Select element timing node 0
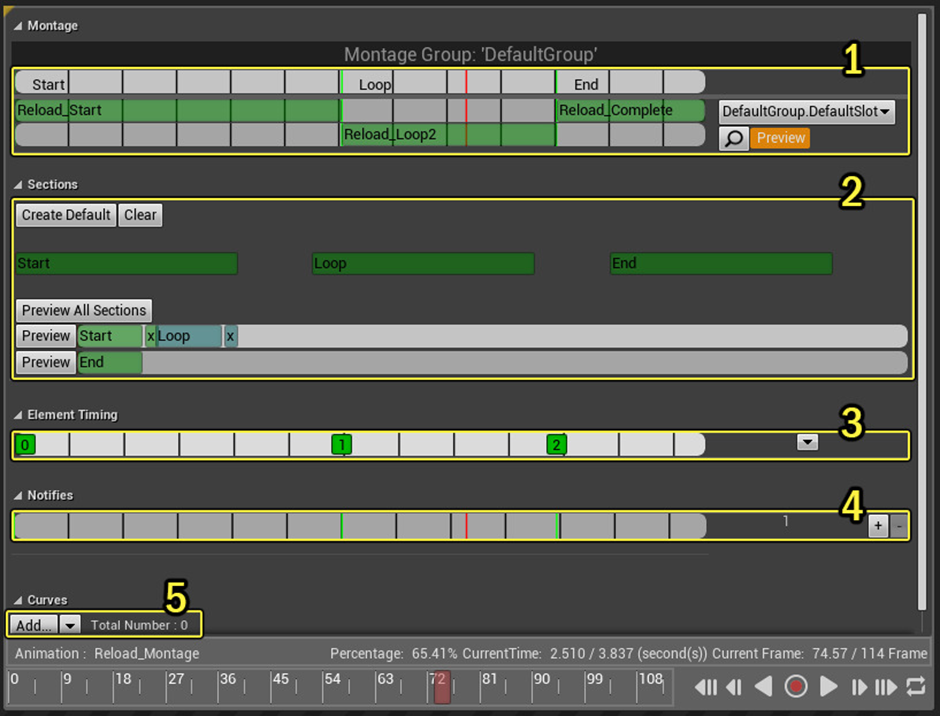Screen dimensions: 940x716 coord(25,445)
